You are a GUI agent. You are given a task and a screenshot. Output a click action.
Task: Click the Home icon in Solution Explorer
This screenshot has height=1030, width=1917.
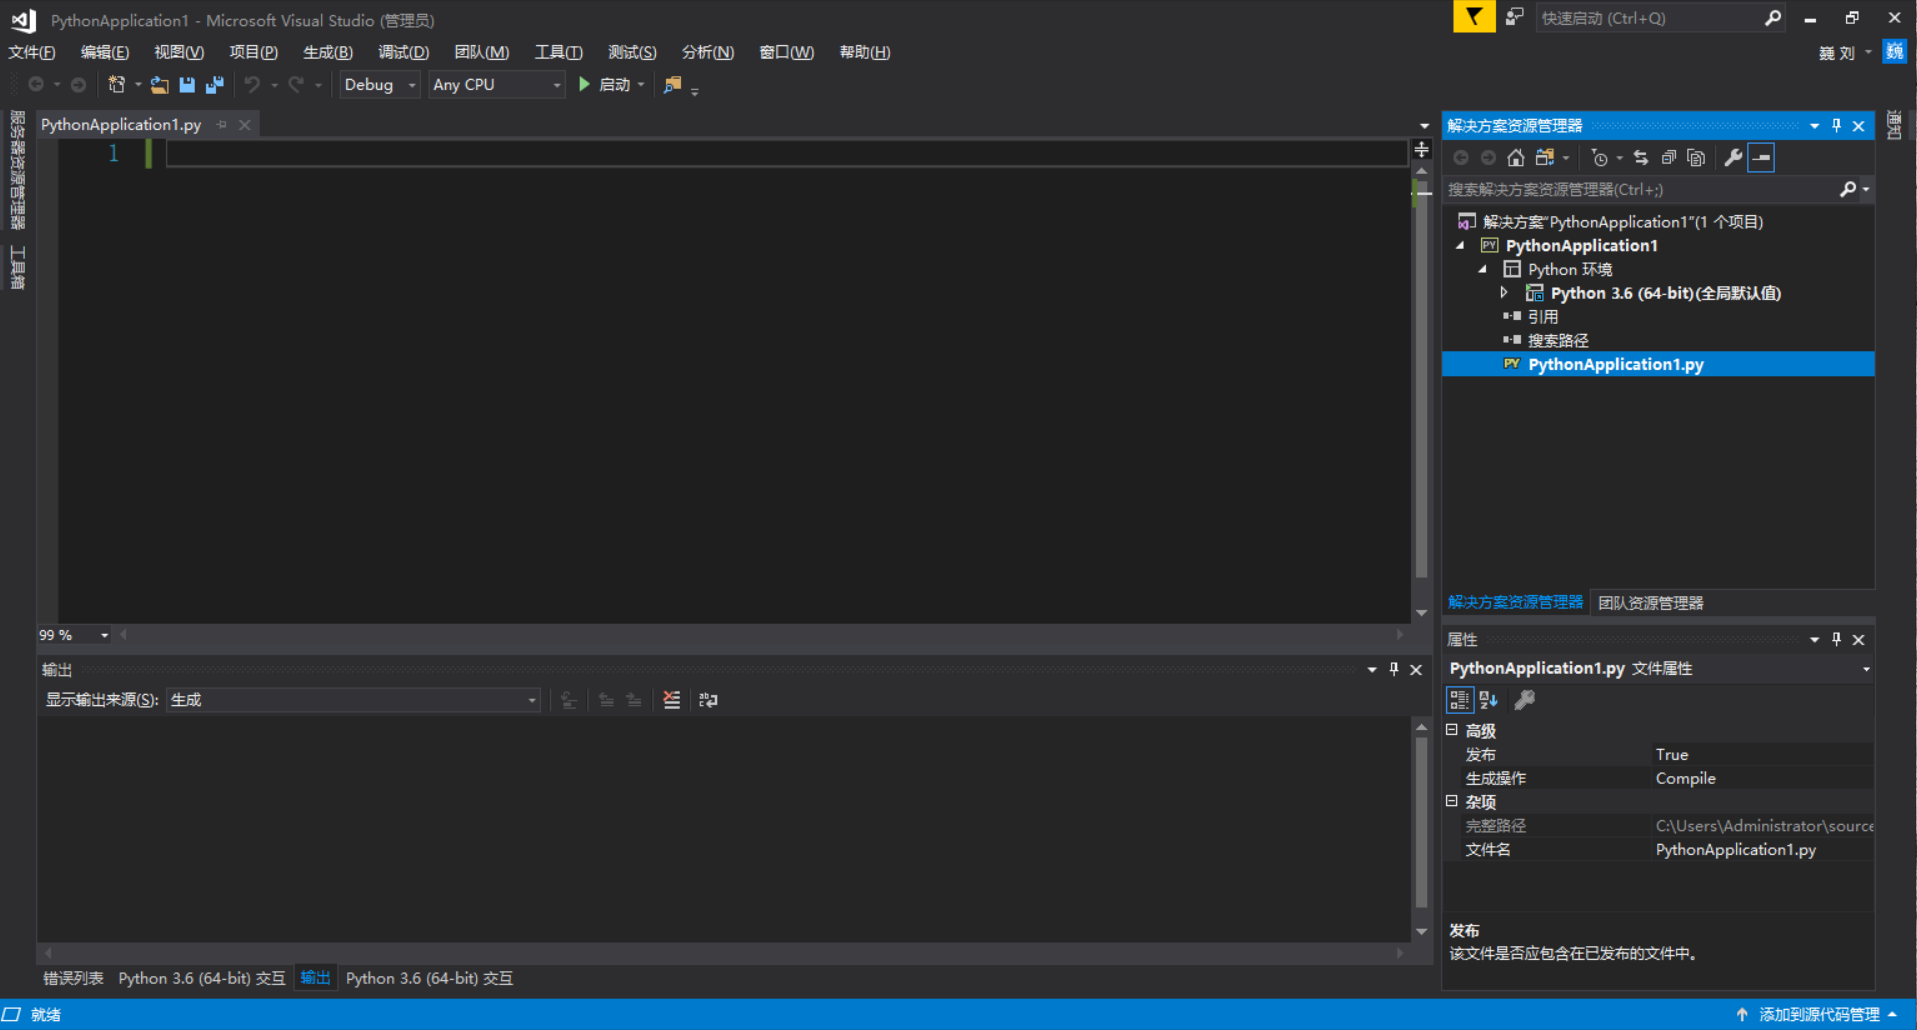(x=1516, y=157)
